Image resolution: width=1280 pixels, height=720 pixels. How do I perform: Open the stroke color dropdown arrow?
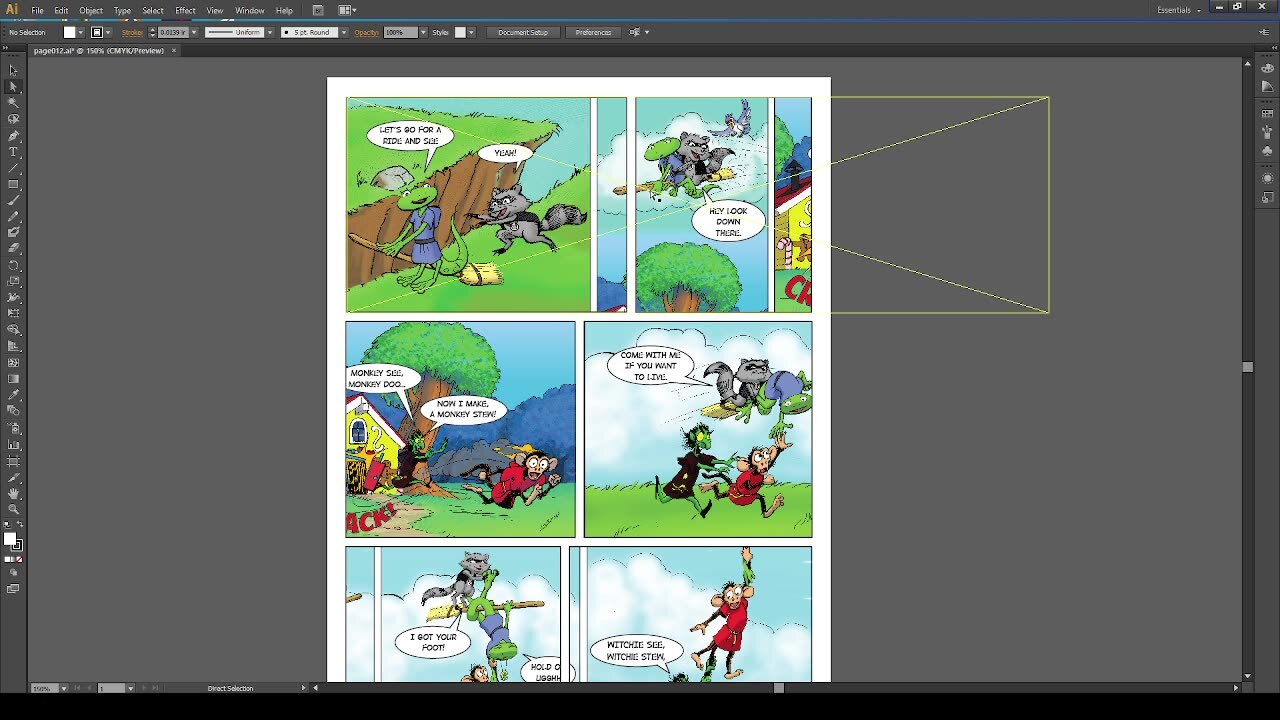[x=108, y=32]
